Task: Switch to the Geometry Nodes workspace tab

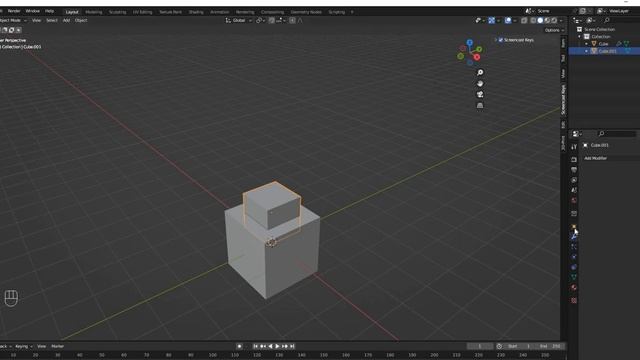Action: (x=306, y=12)
